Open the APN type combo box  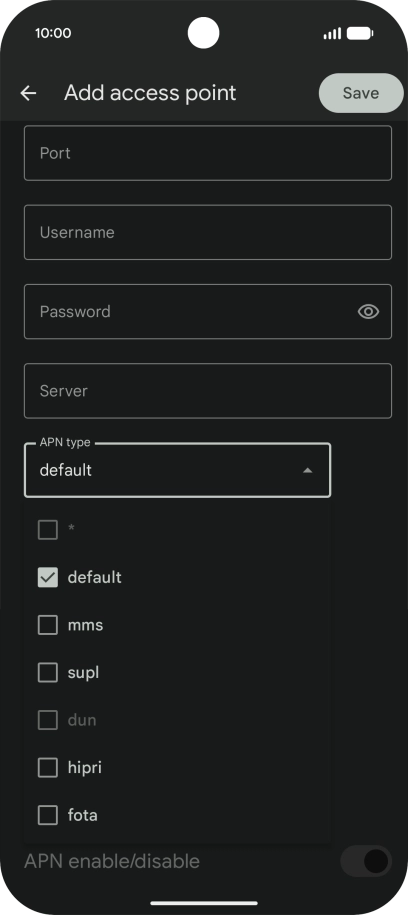(177, 470)
